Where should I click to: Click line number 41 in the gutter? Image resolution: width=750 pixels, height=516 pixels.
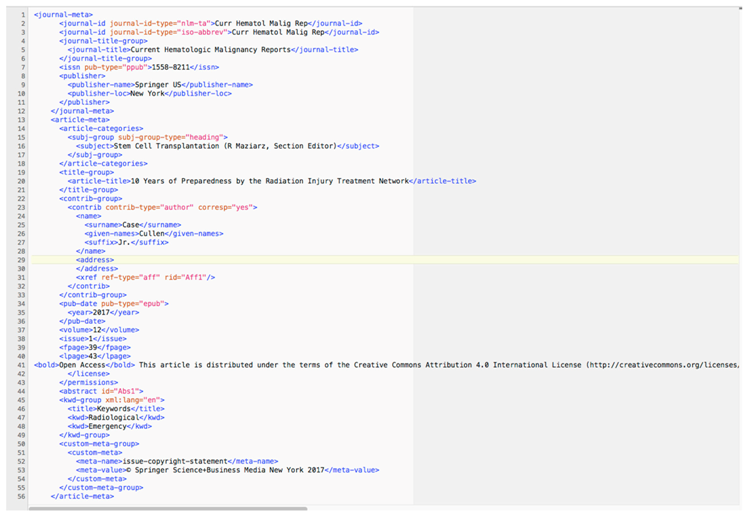click(x=21, y=364)
